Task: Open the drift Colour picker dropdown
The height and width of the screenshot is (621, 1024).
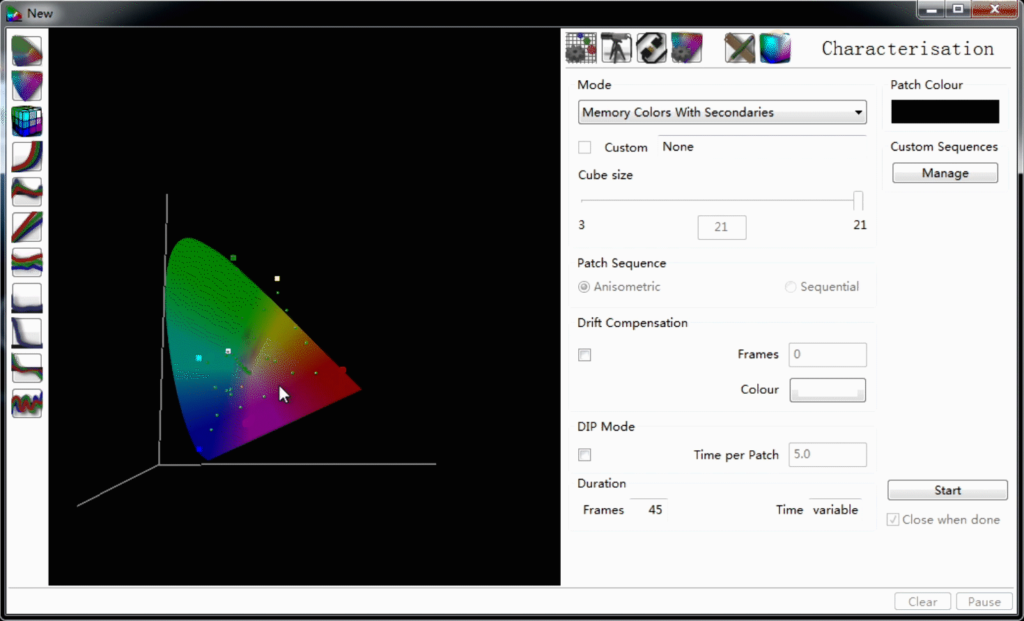Action: click(827, 390)
